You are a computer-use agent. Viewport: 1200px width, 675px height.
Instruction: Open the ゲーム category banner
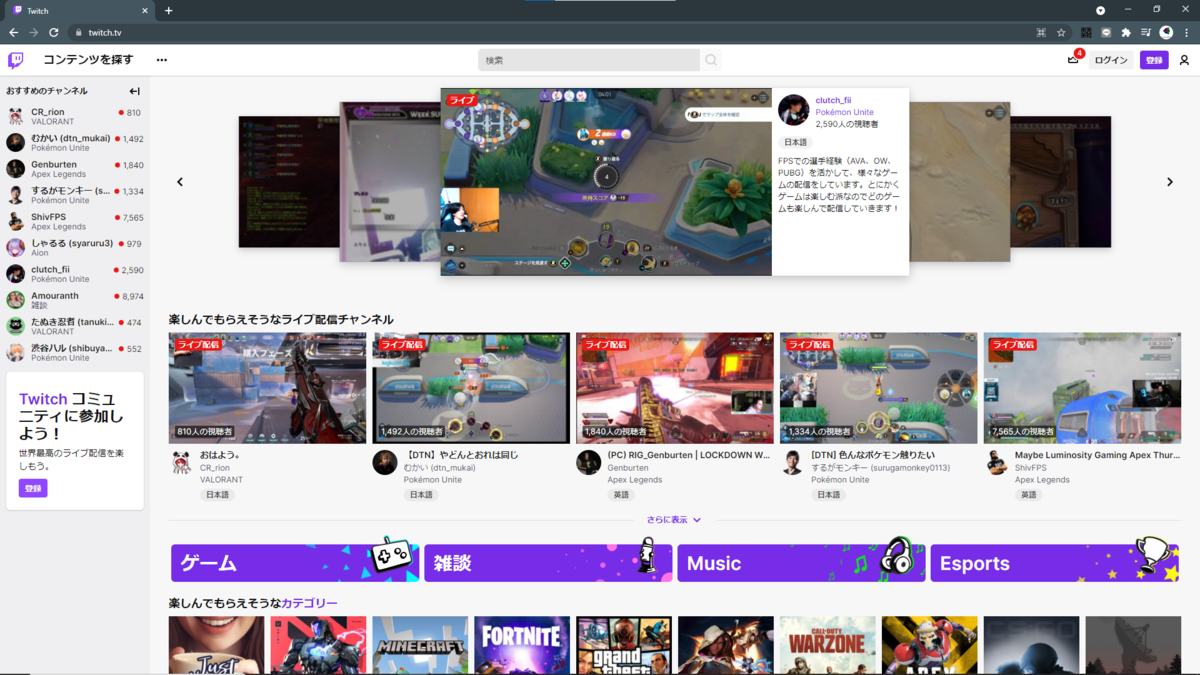[x=295, y=563]
